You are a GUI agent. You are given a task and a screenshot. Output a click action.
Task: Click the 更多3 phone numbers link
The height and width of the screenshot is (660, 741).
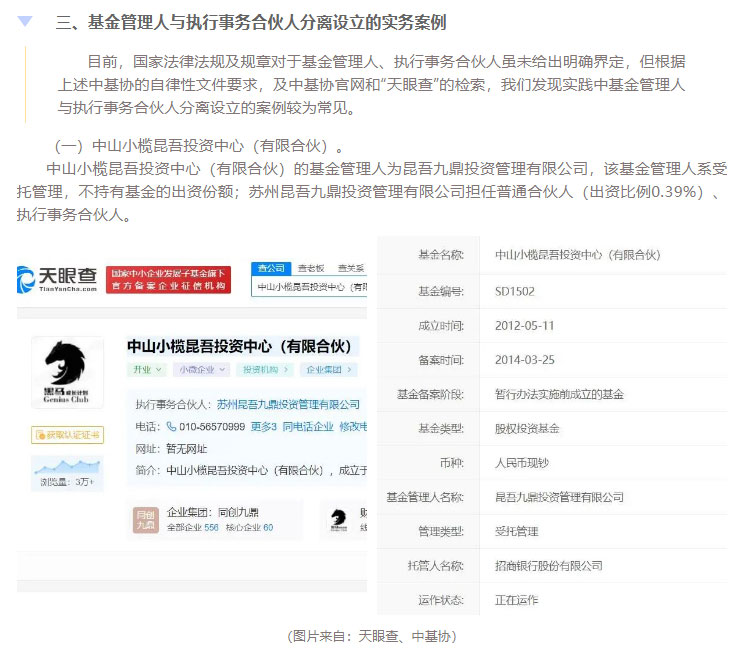tap(263, 426)
